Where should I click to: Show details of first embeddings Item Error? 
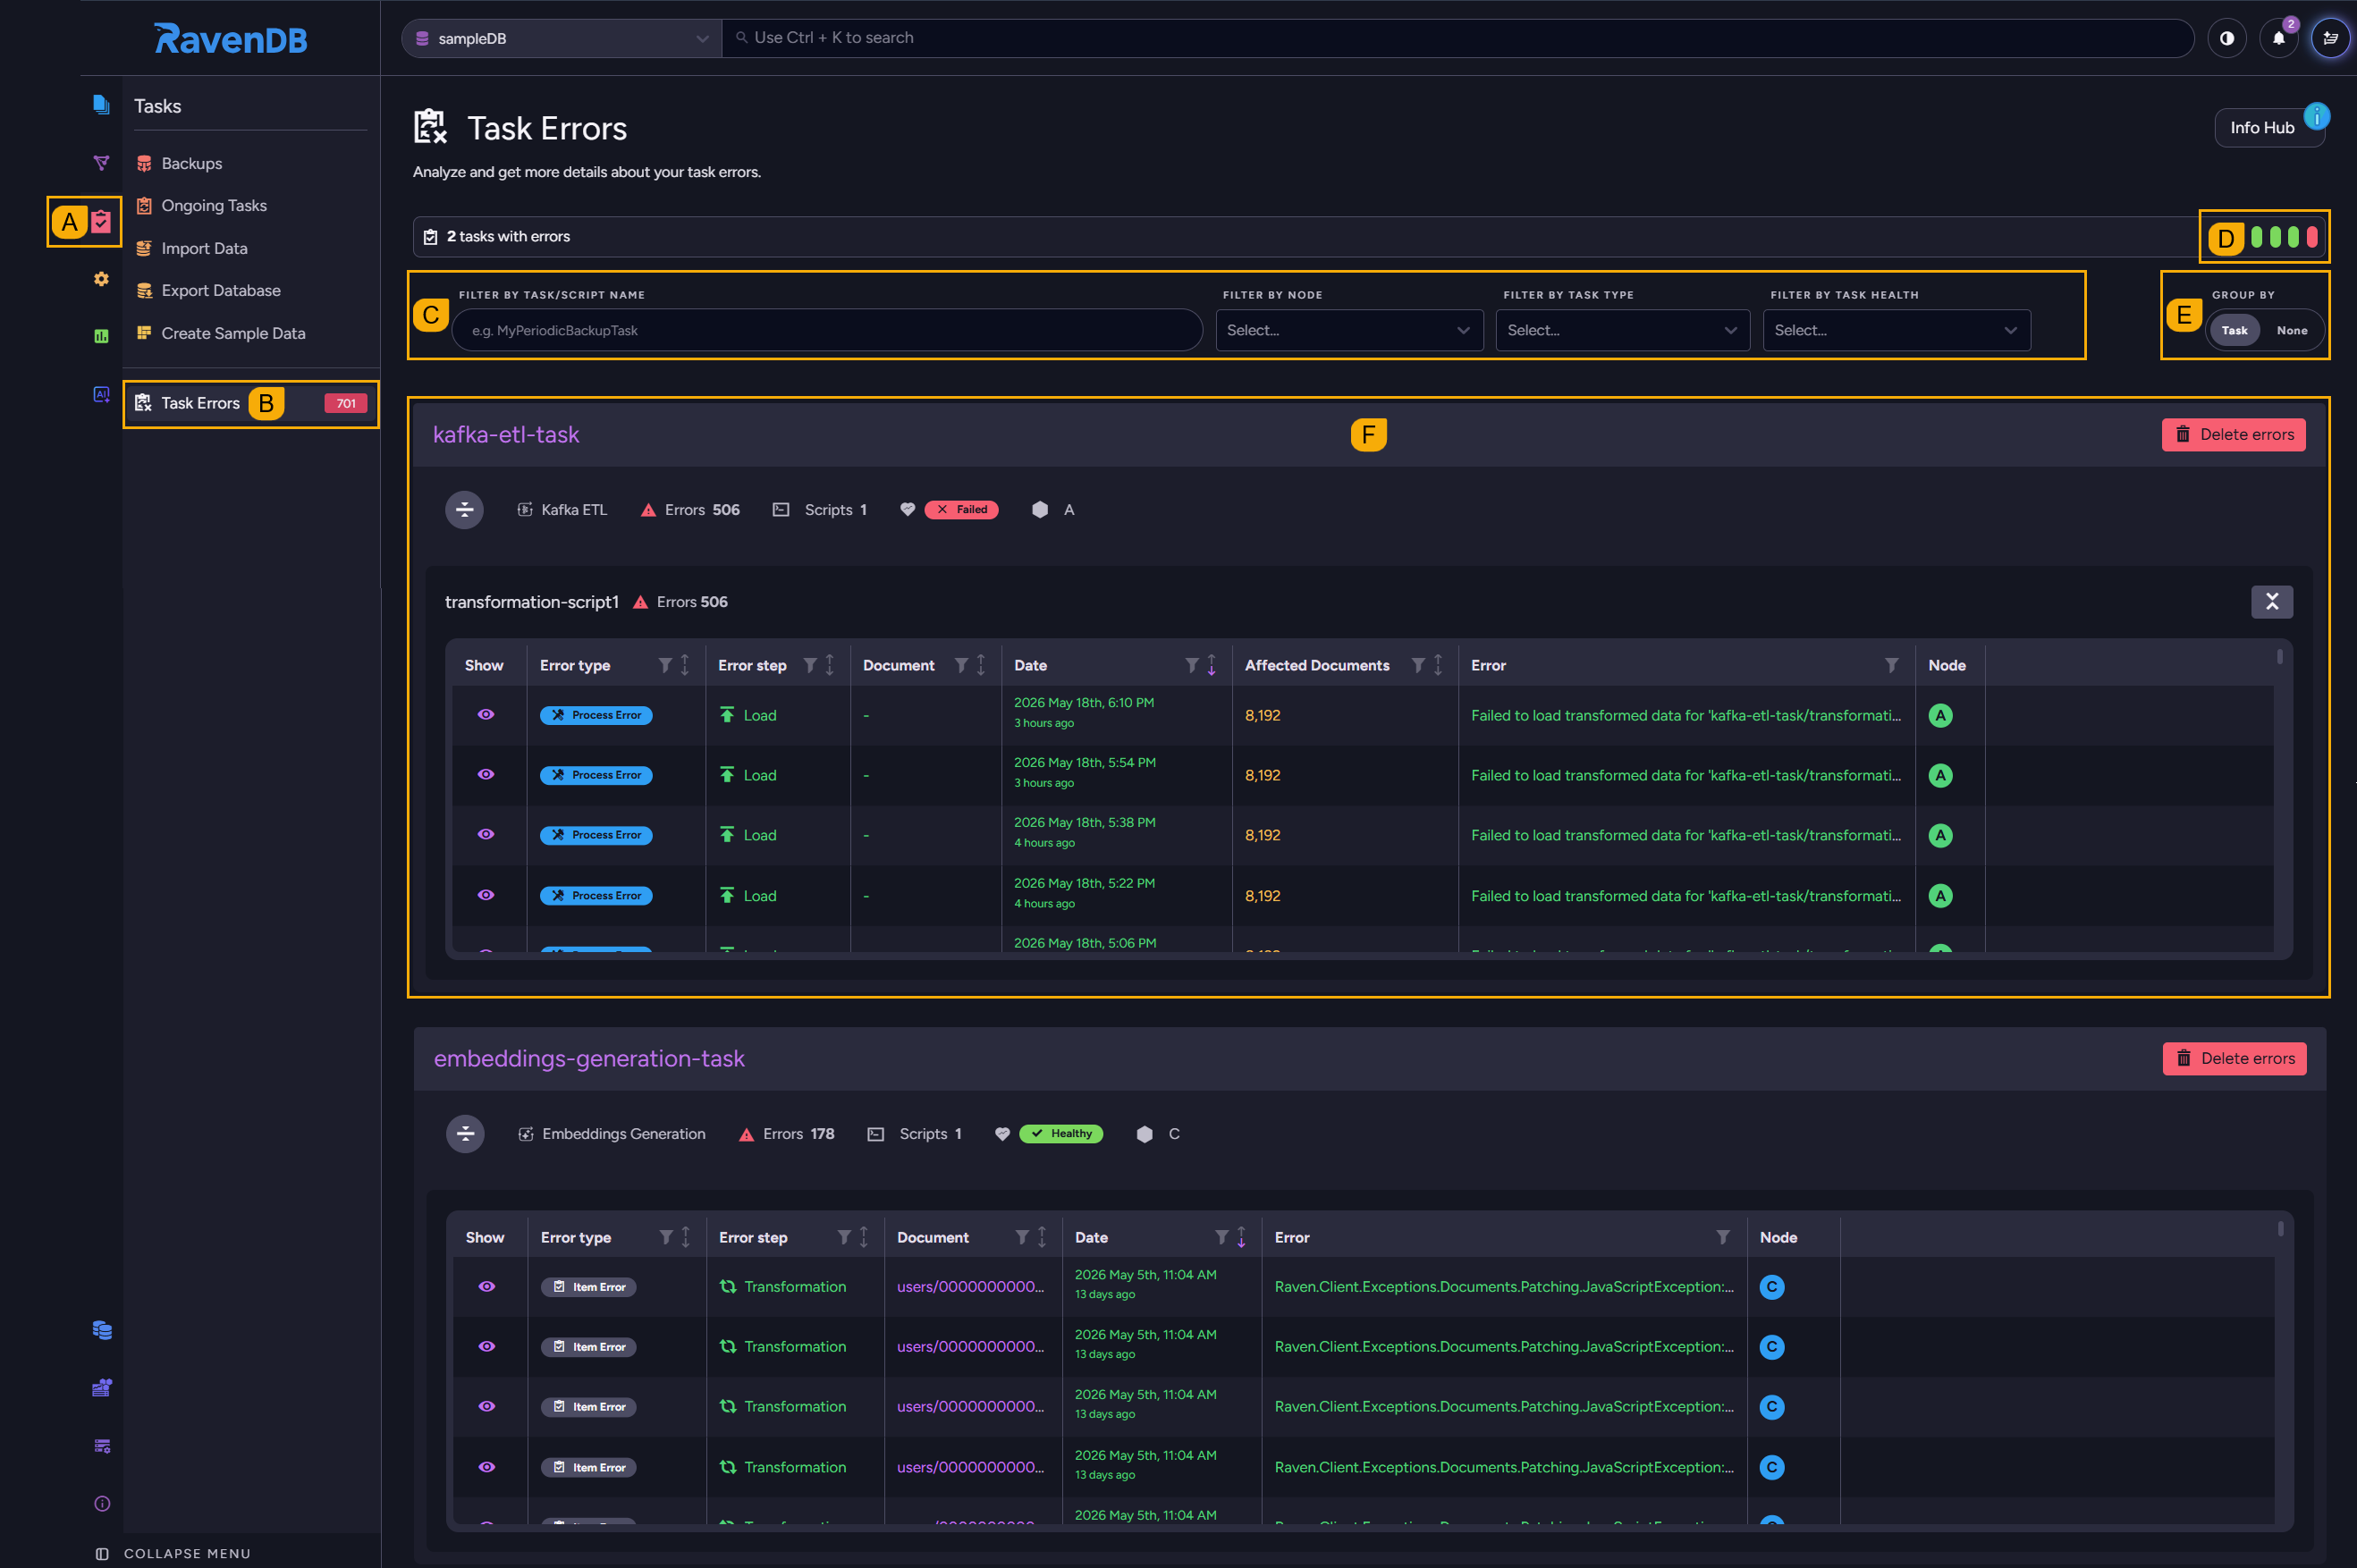point(487,1286)
